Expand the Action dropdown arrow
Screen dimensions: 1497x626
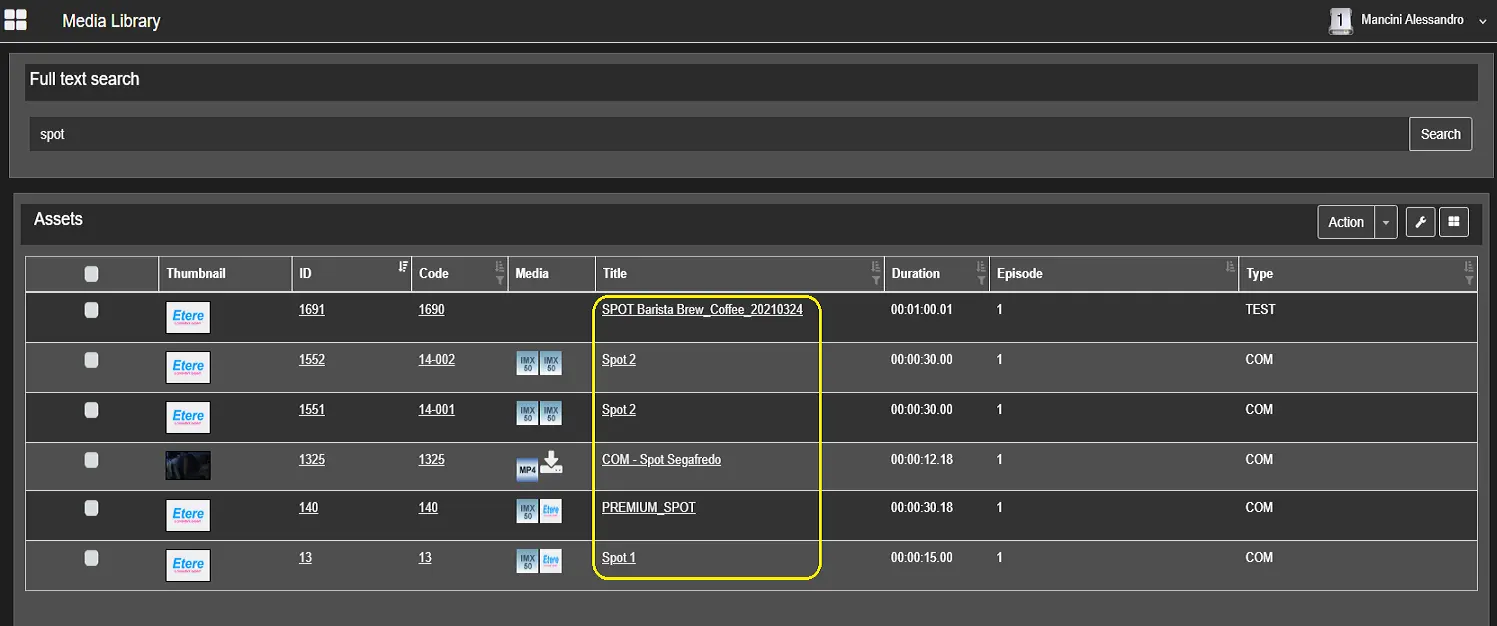click(1386, 222)
